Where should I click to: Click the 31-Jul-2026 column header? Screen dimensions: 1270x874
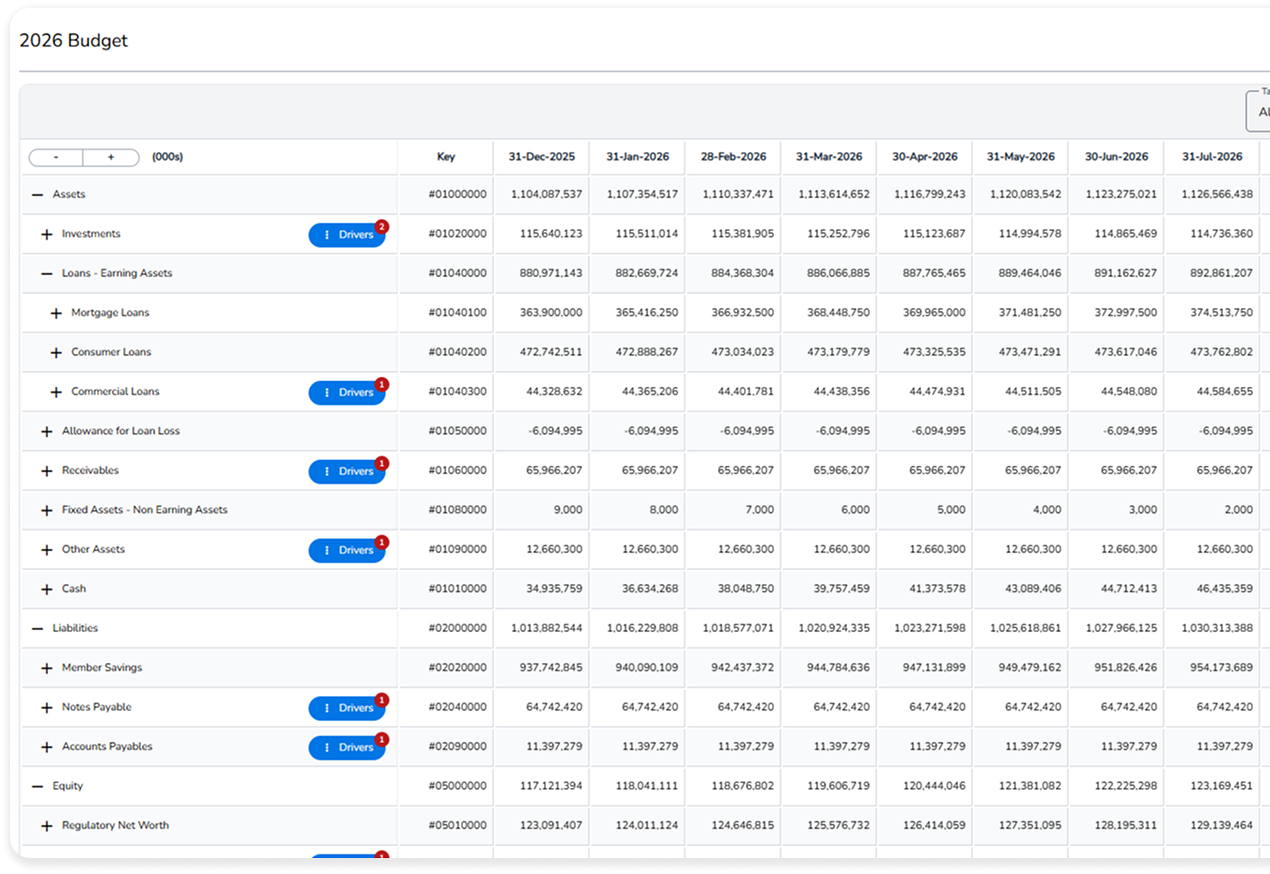tap(1212, 157)
